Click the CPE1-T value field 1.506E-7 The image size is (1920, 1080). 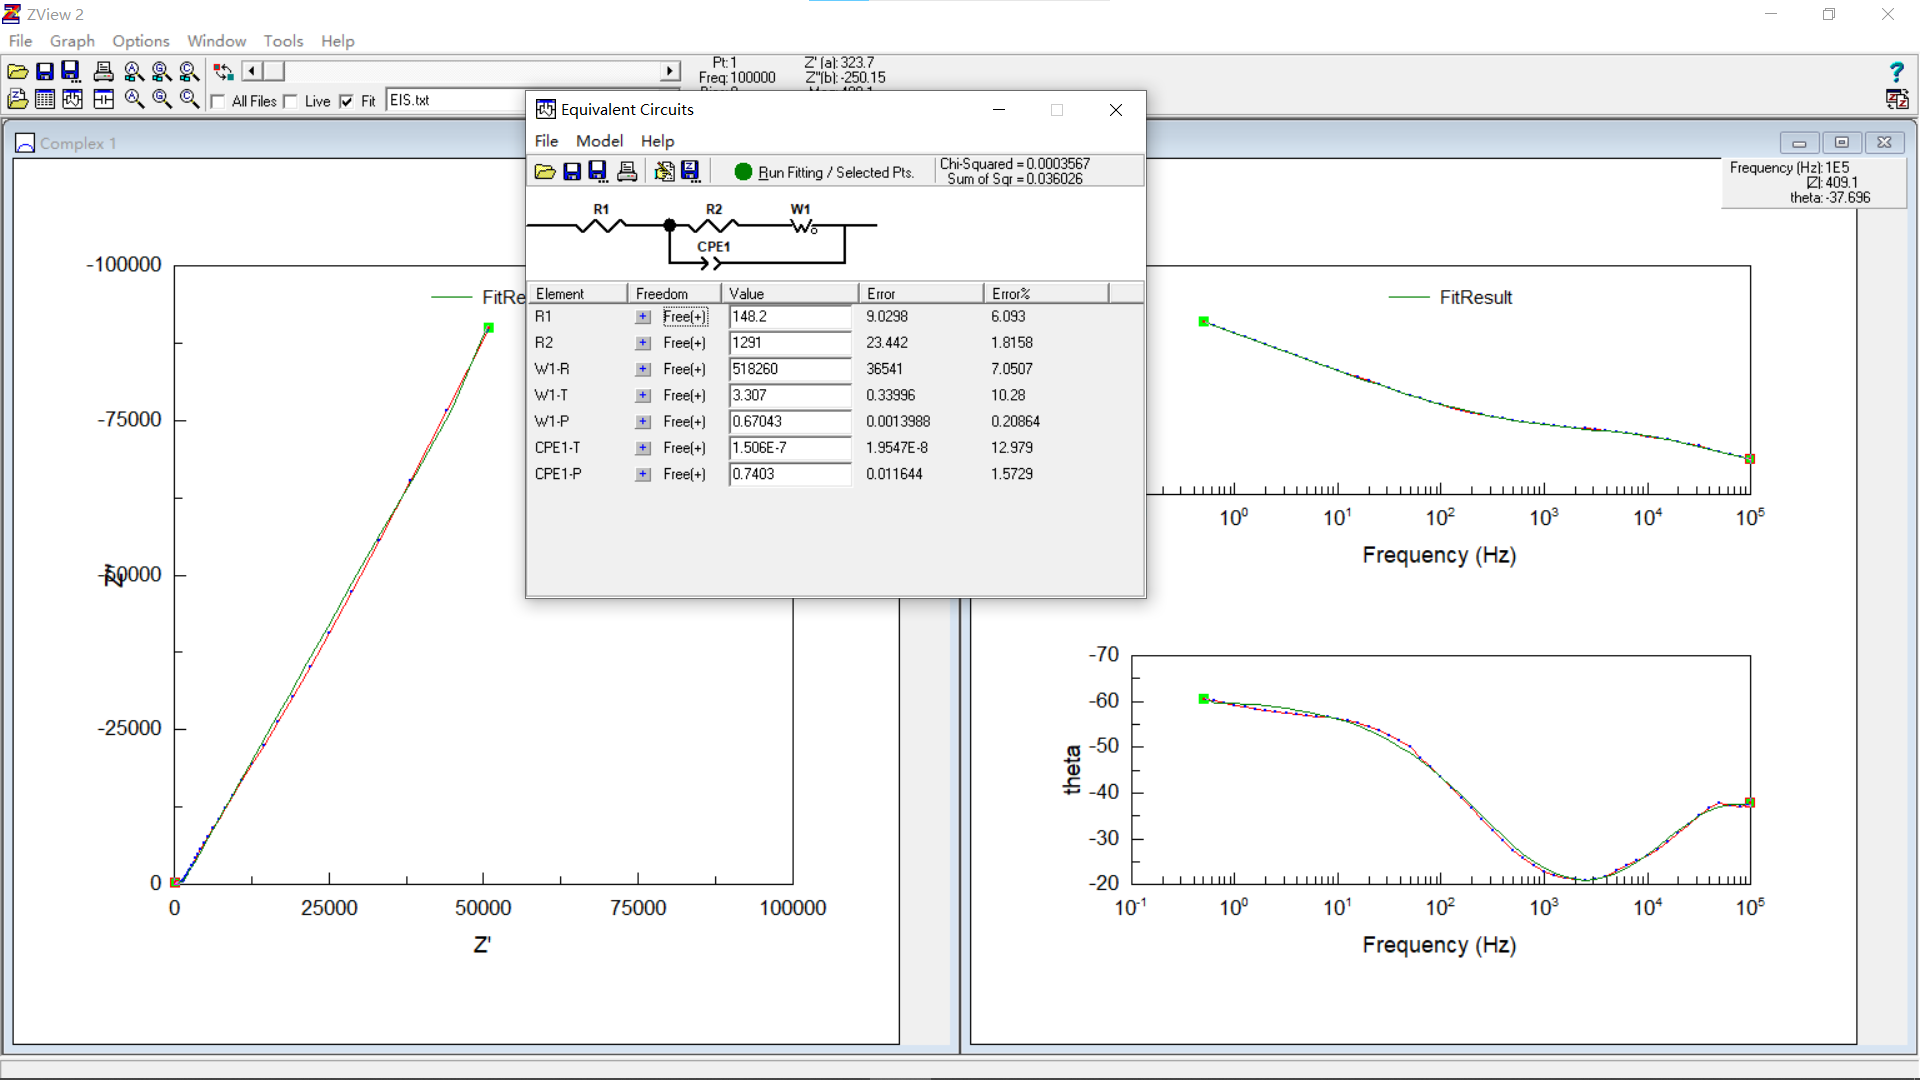click(x=789, y=448)
